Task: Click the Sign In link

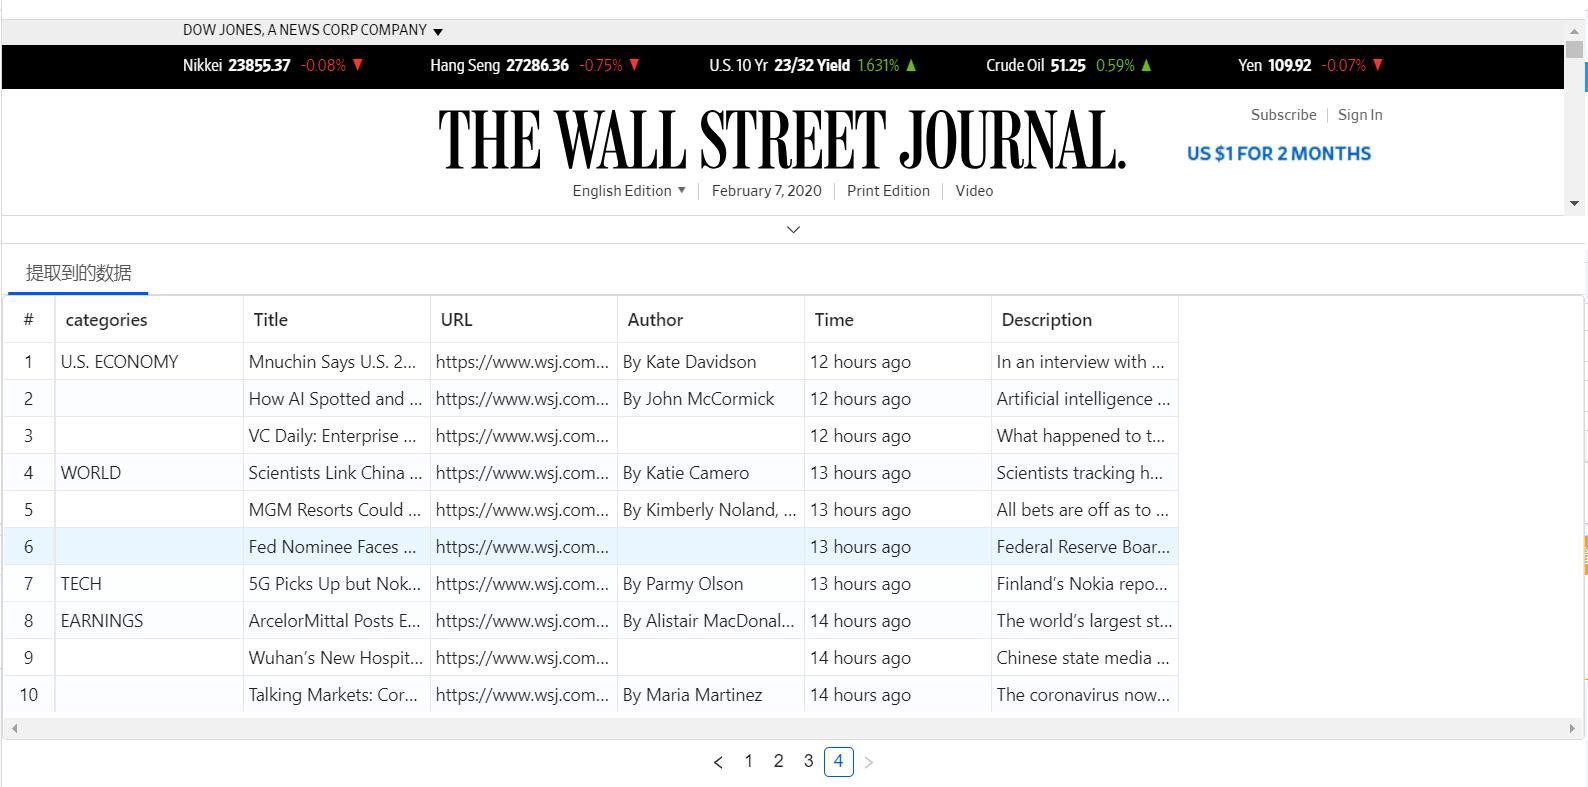Action: click(x=1360, y=115)
